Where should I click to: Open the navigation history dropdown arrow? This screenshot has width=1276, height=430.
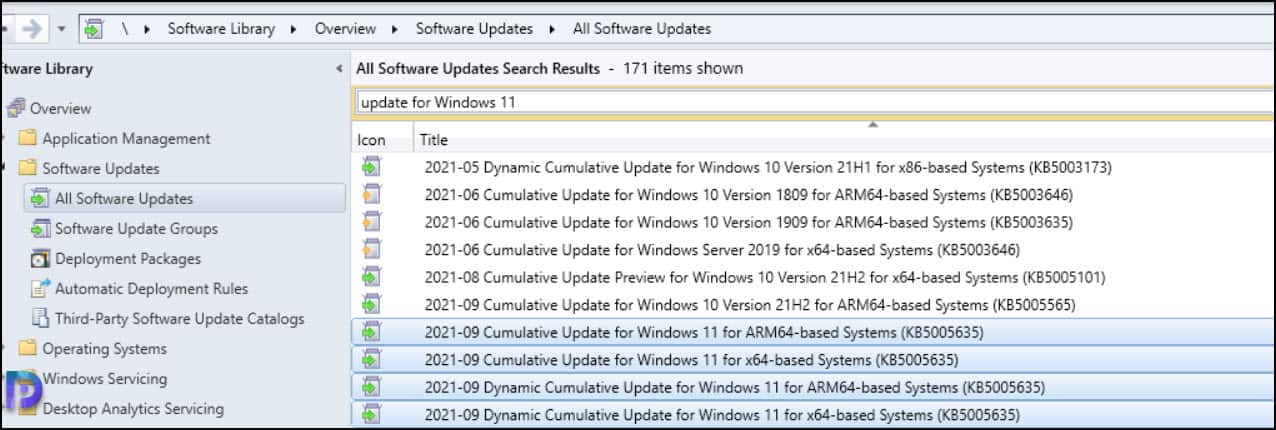[x=61, y=29]
